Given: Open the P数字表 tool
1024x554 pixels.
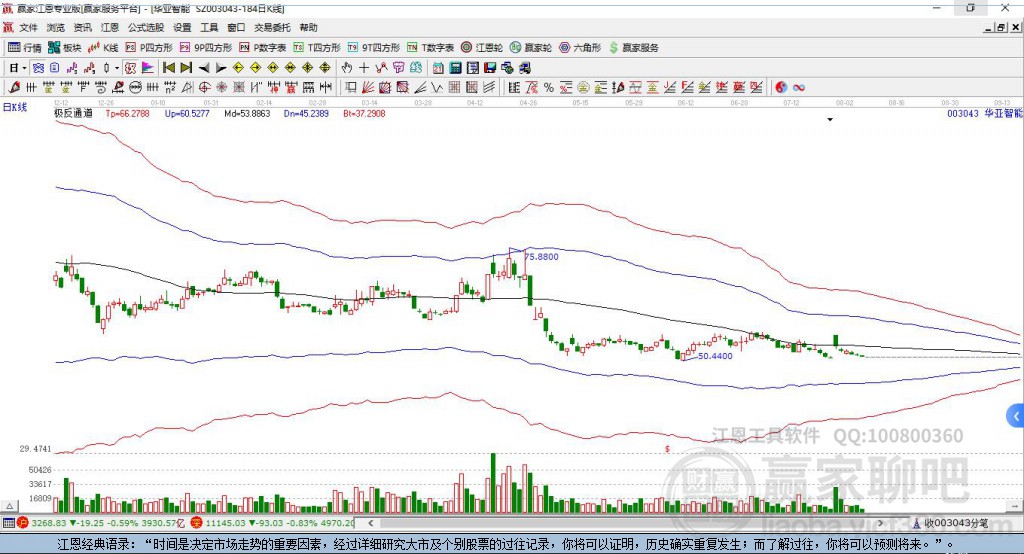Looking at the screenshot, I should [263, 48].
